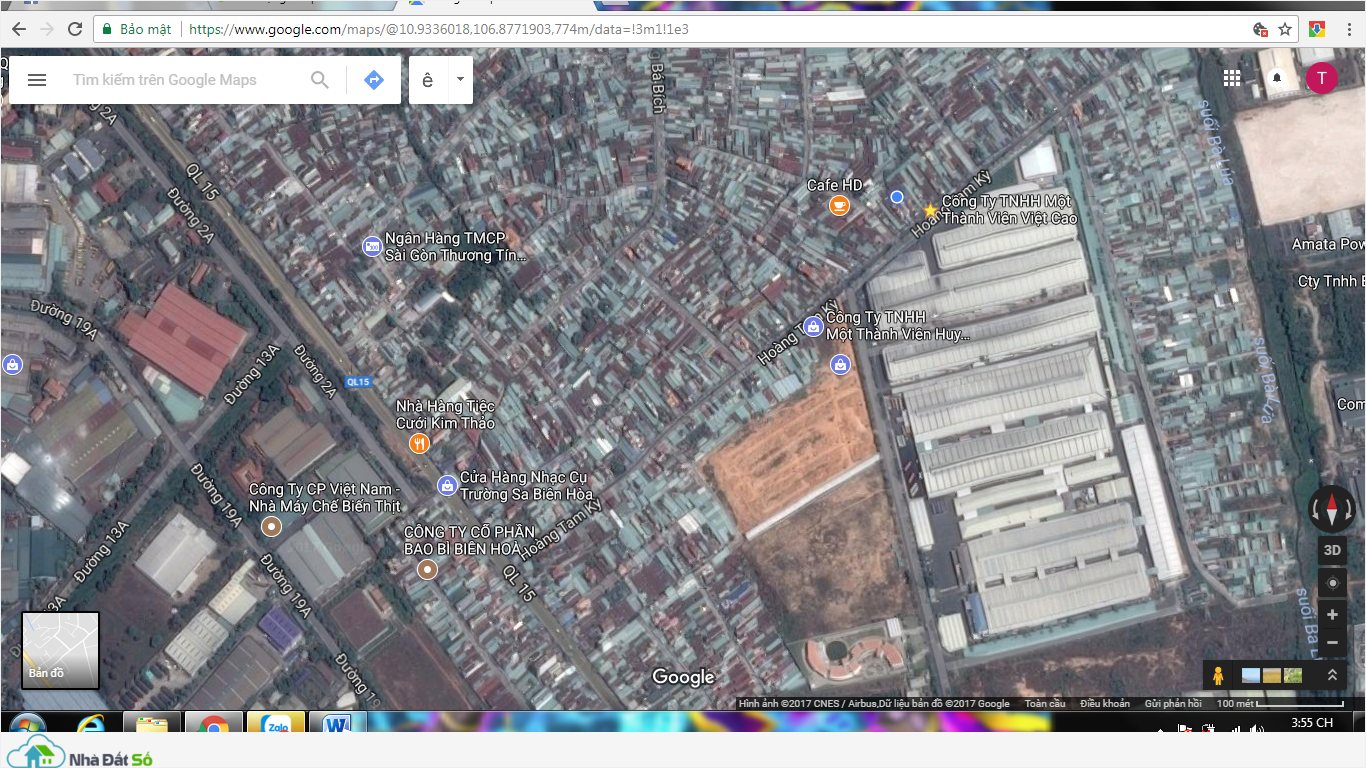Open the 'Một Thành Viên Huy' company marker
The image size is (1366, 768).
pos(813,326)
